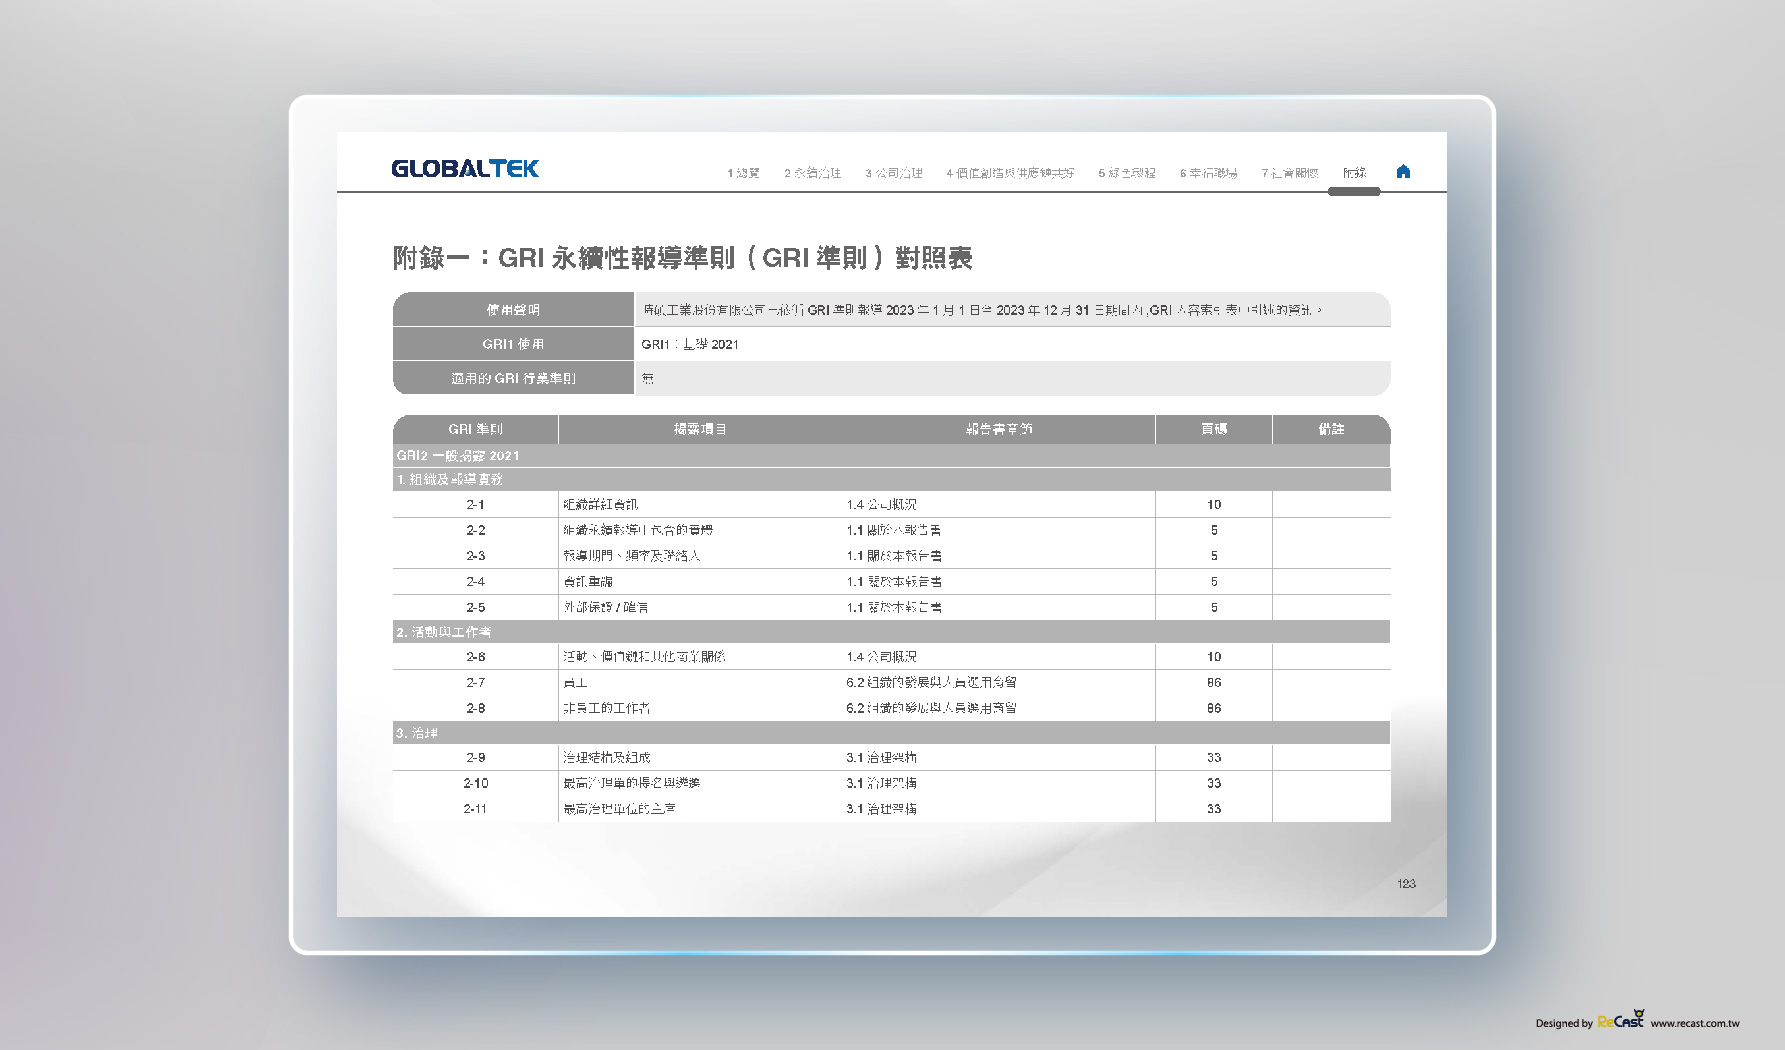Screen dimensions: 1785x1050
Task: Click the ReCast designer logo
Action: pyautogui.click(x=1621, y=1019)
